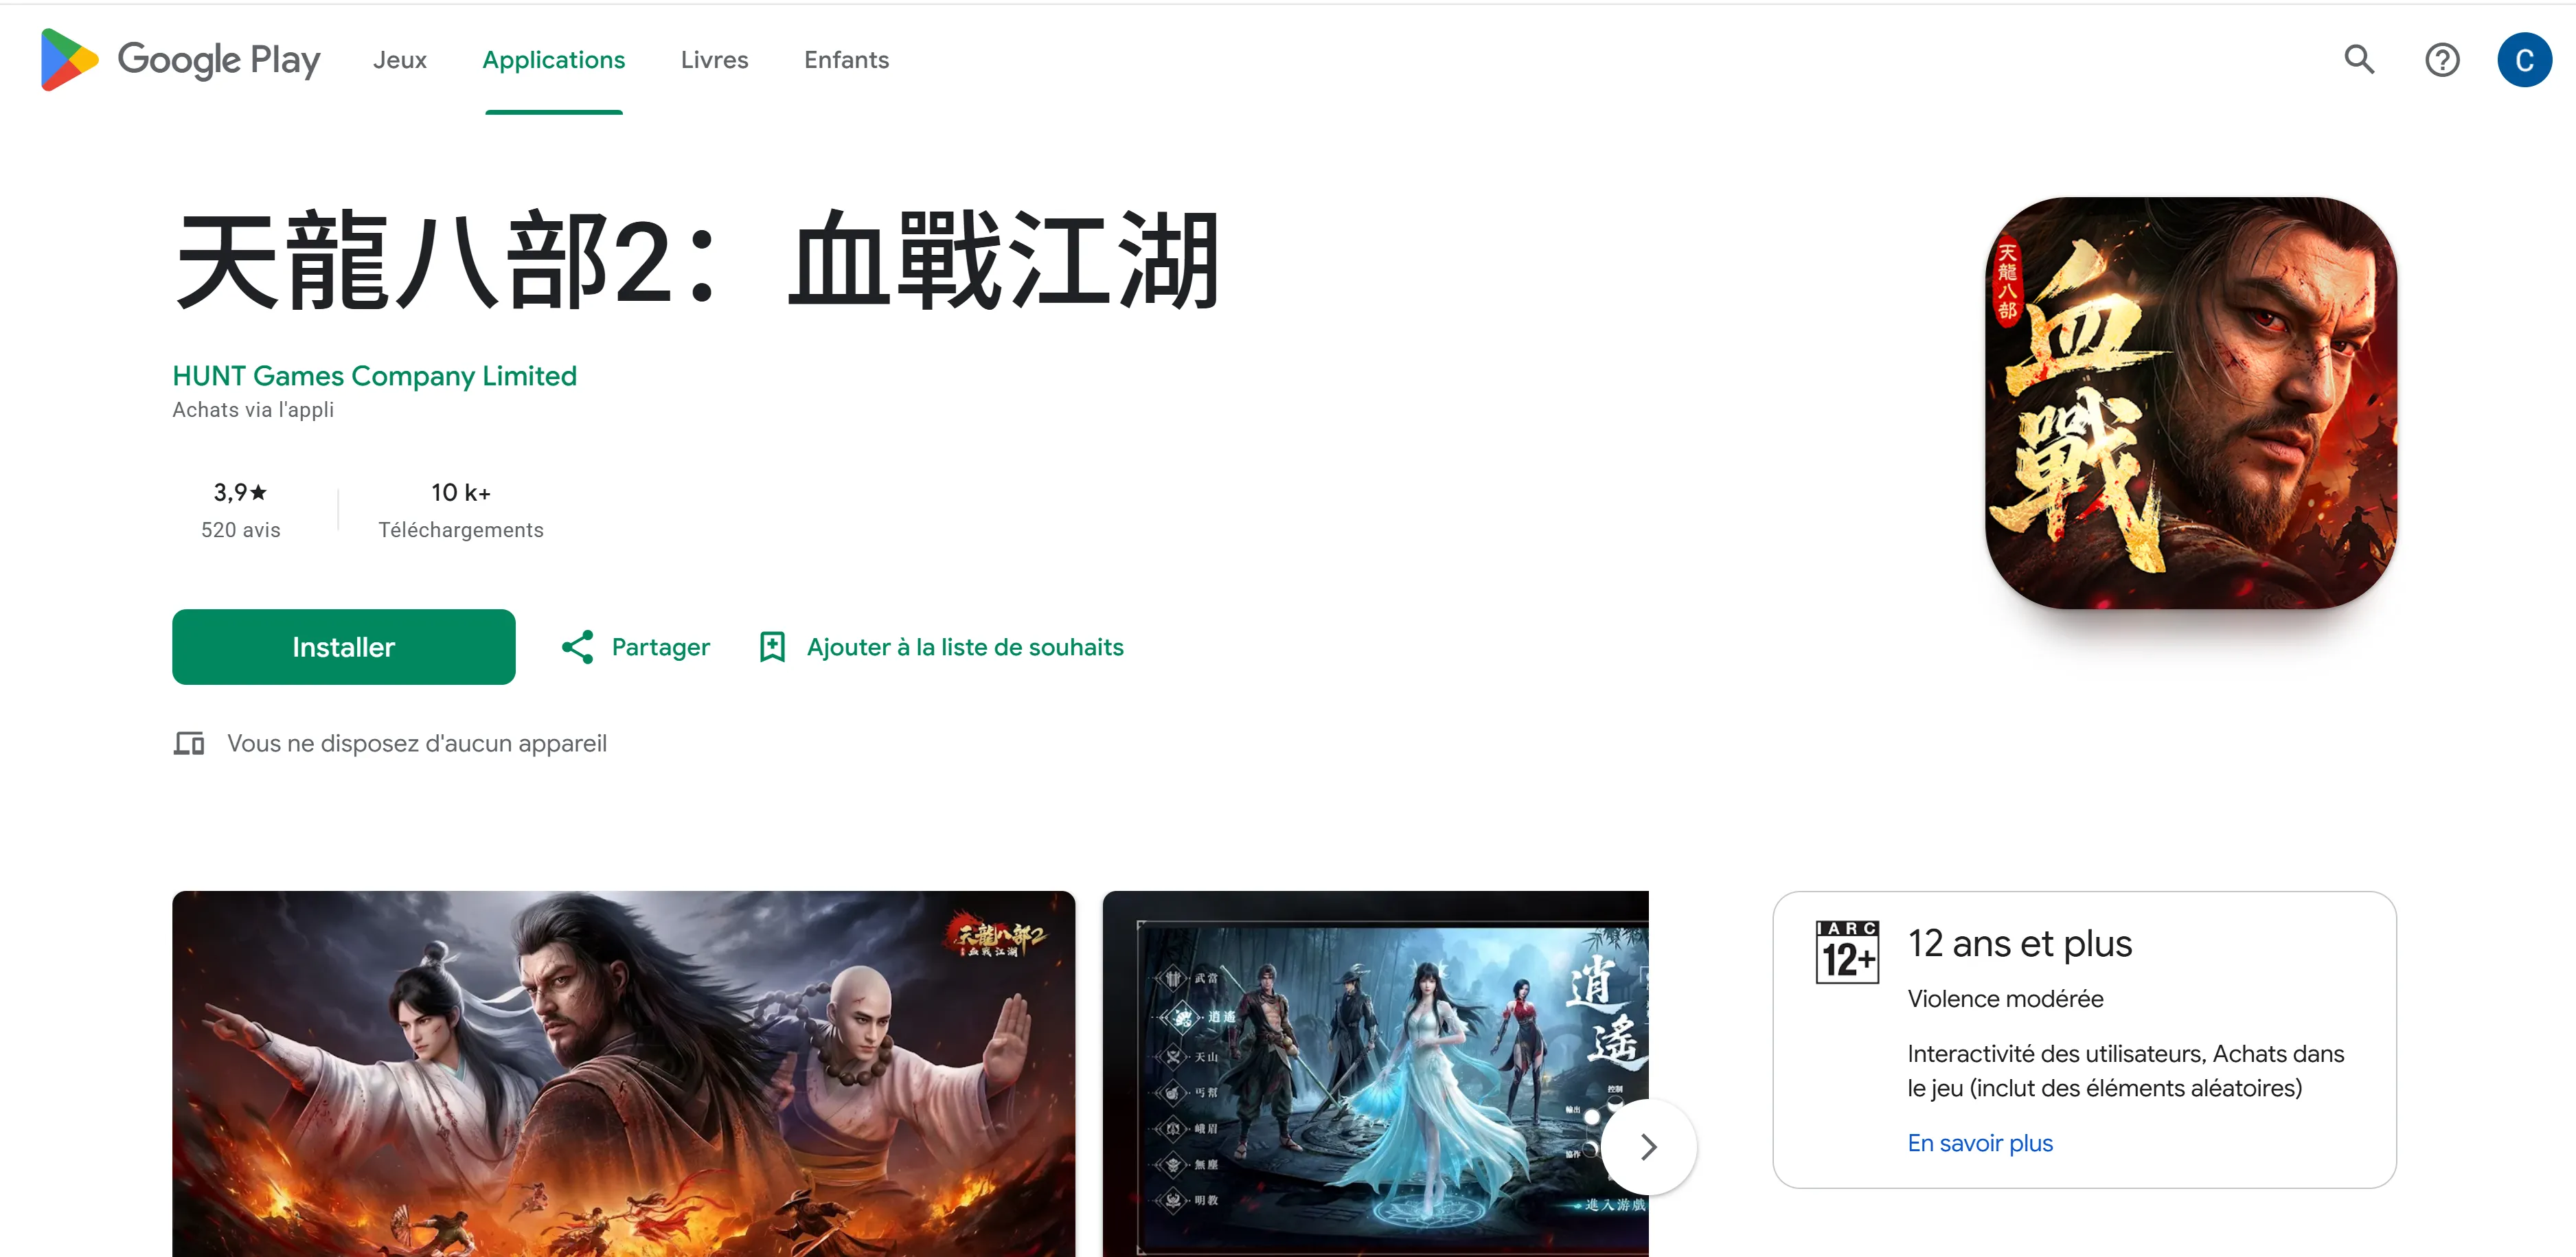Click the Partager share label
The height and width of the screenshot is (1257, 2576).
tap(661, 647)
